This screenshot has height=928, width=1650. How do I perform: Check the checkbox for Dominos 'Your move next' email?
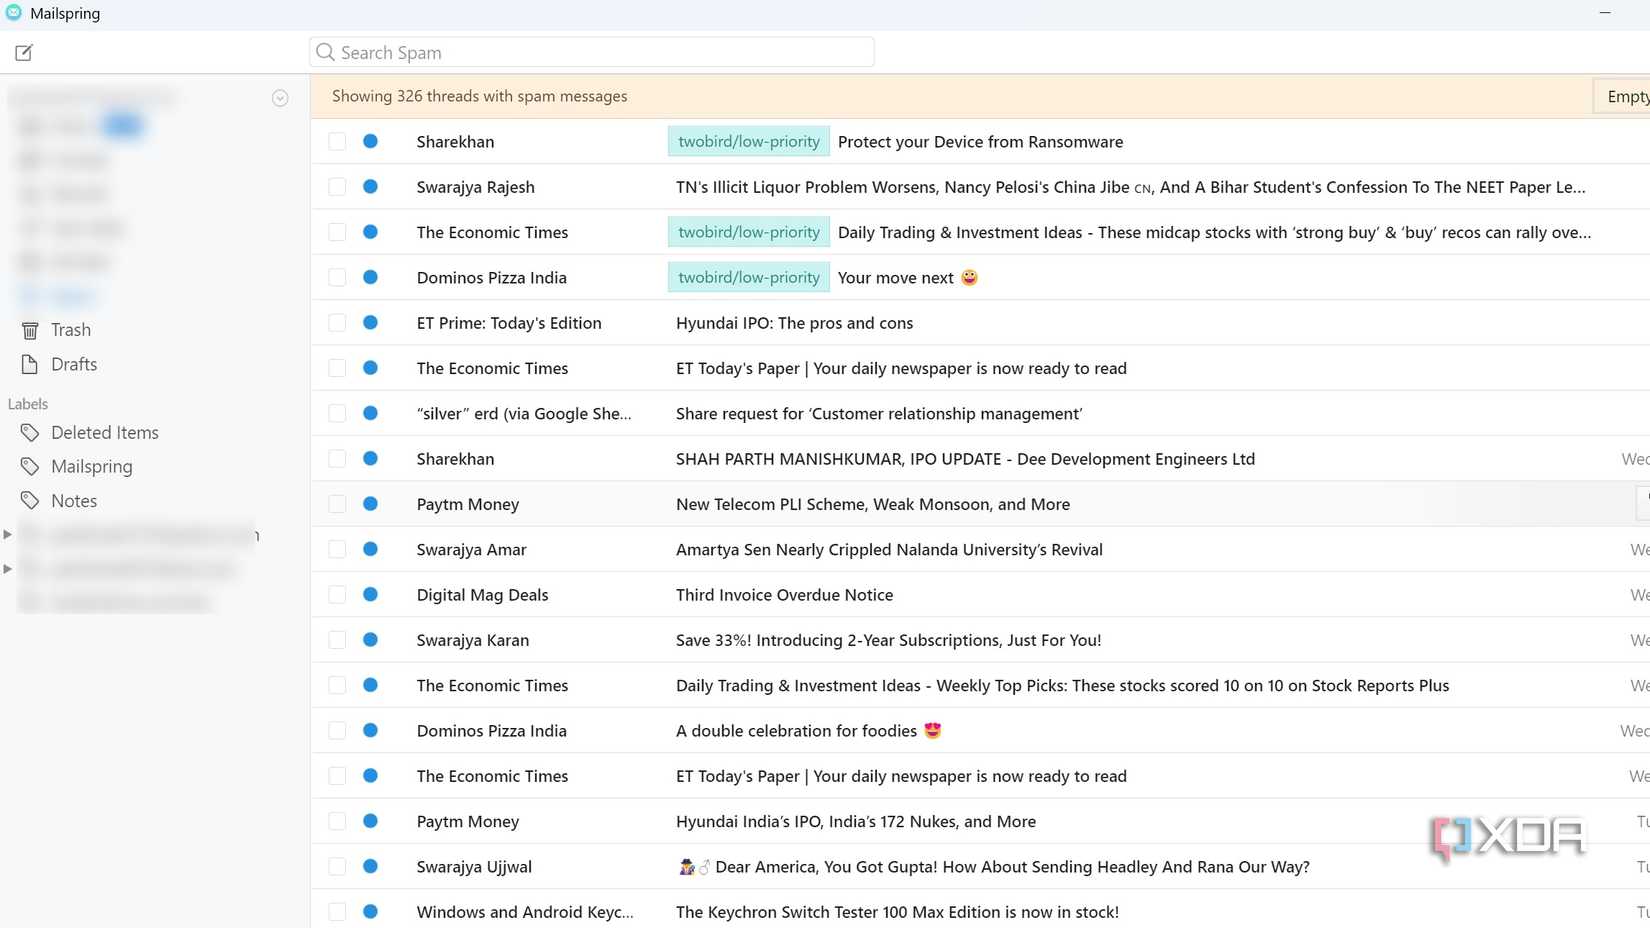pos(337,277)
